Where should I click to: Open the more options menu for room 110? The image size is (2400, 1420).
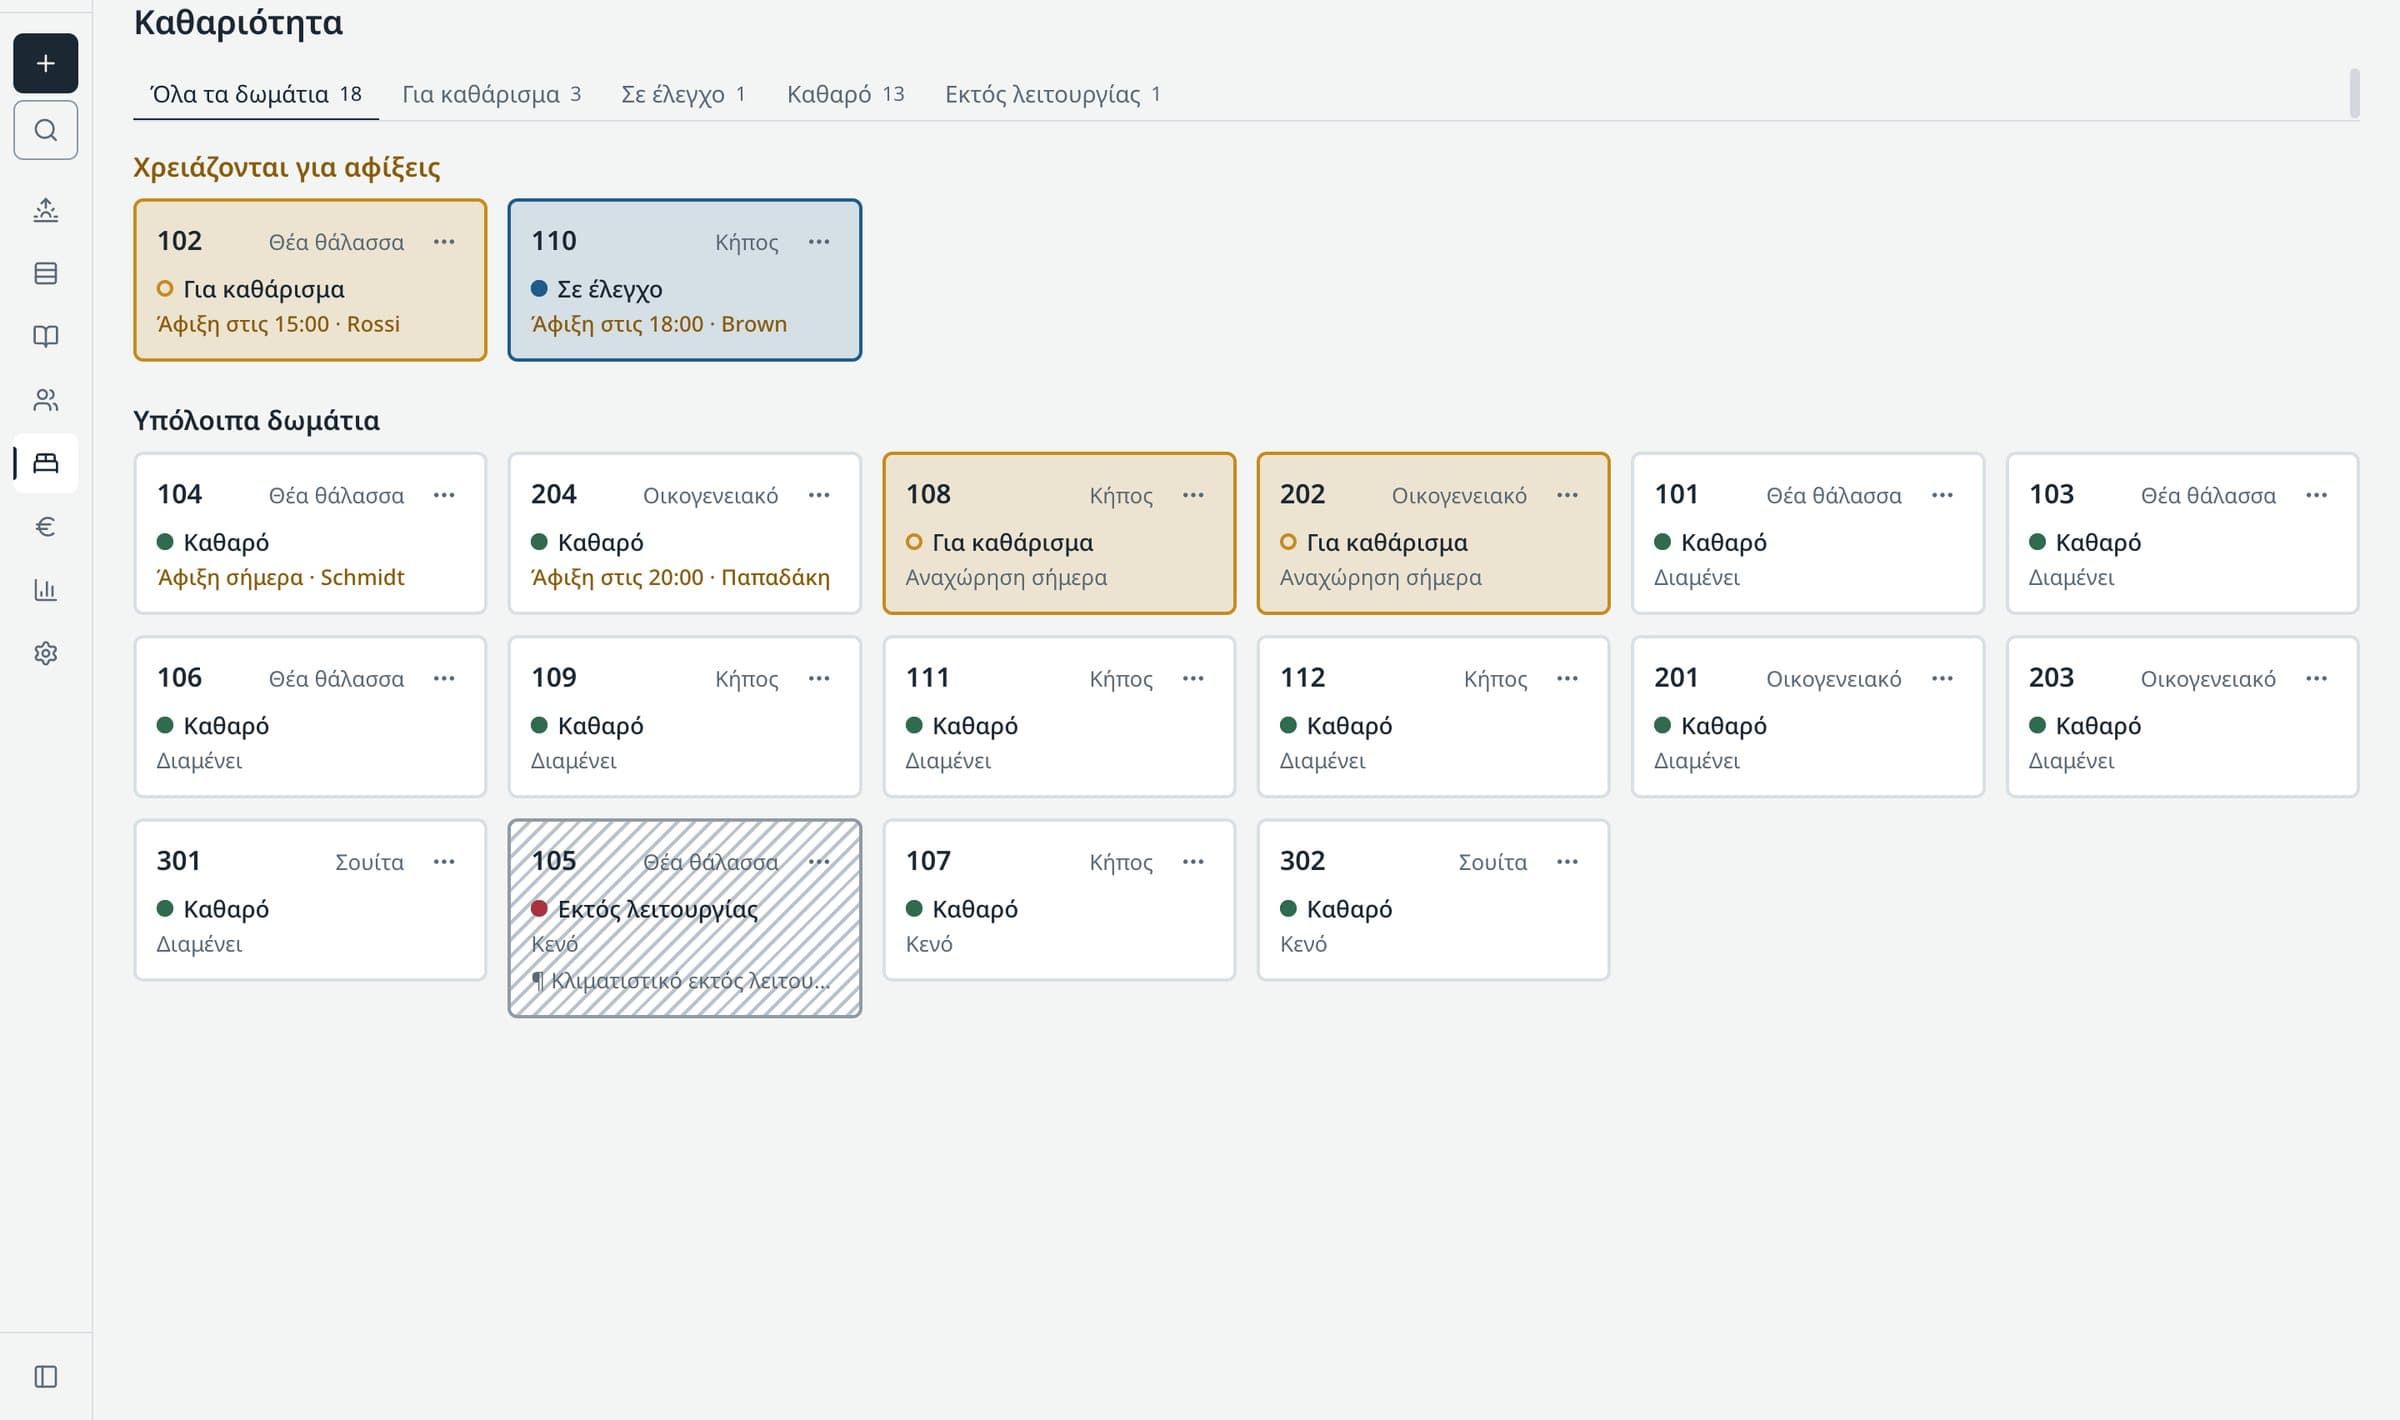tap(819, 242)
